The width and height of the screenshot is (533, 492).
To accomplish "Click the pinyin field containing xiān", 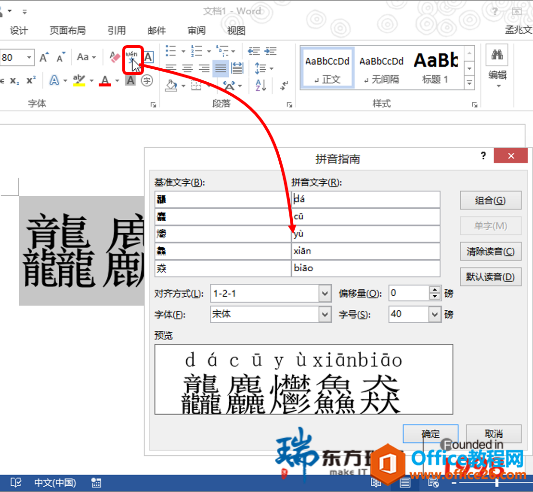I will click(x=366, y=251).
